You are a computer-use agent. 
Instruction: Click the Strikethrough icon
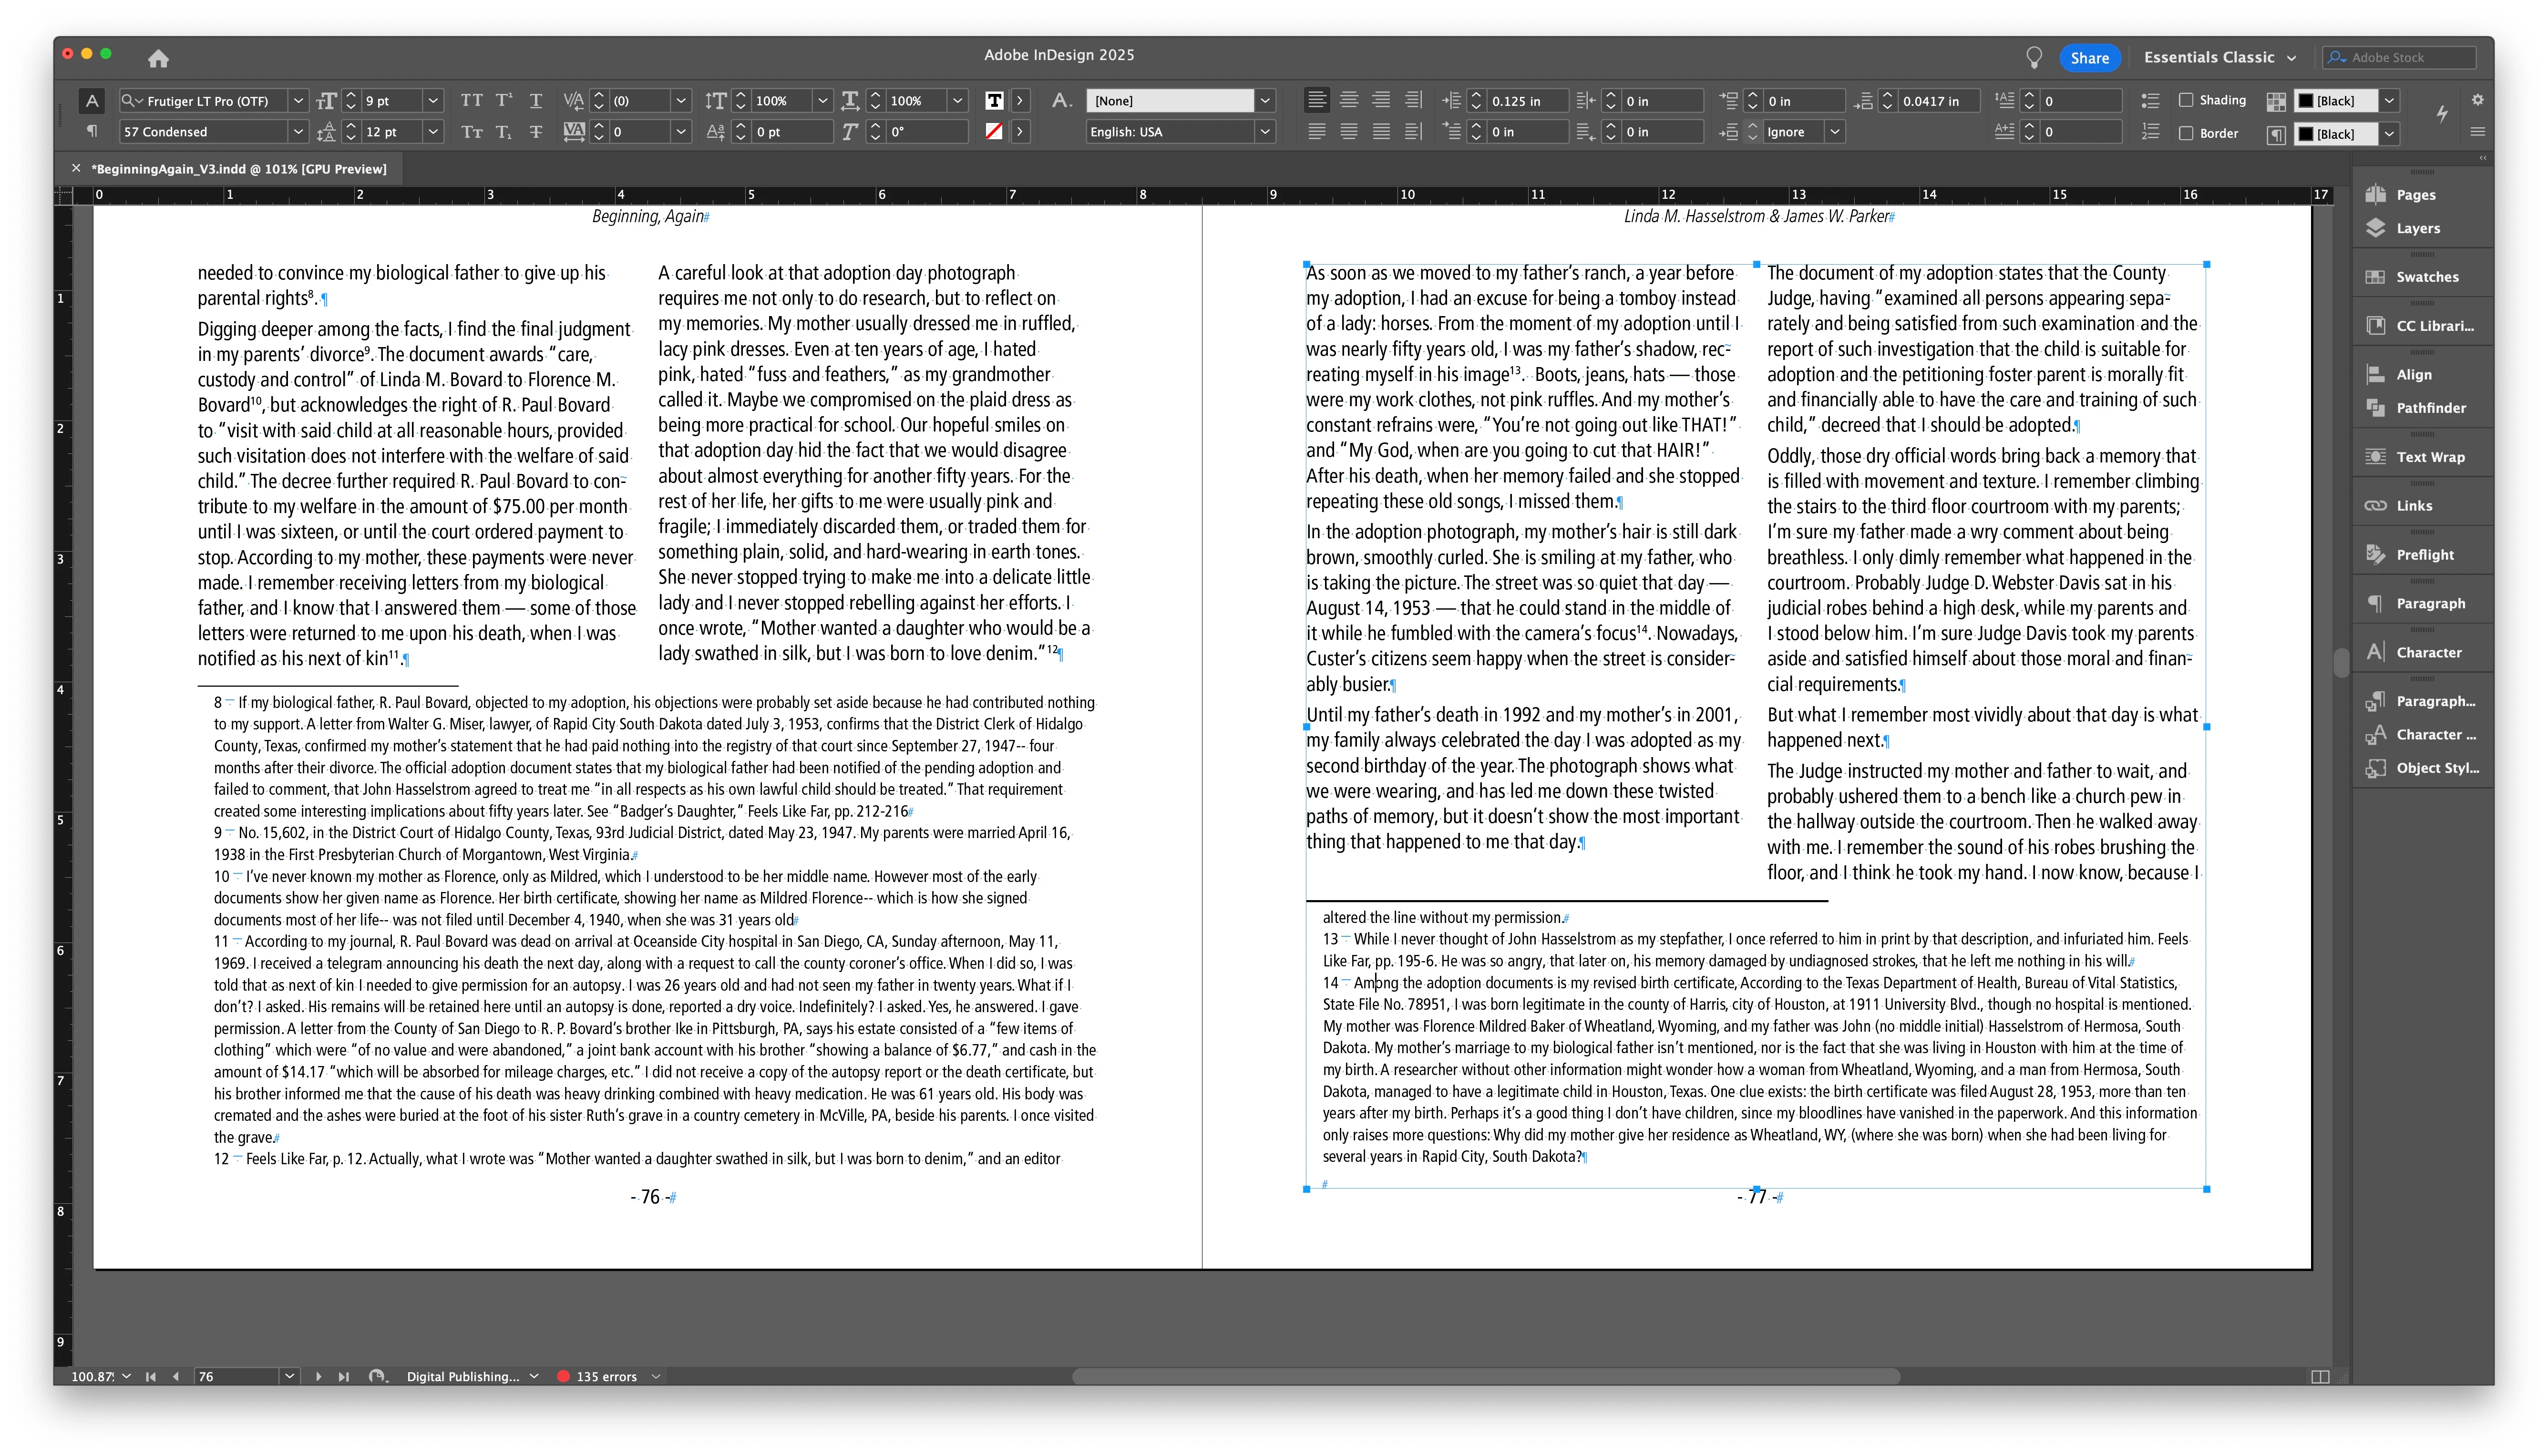point(536,132)
